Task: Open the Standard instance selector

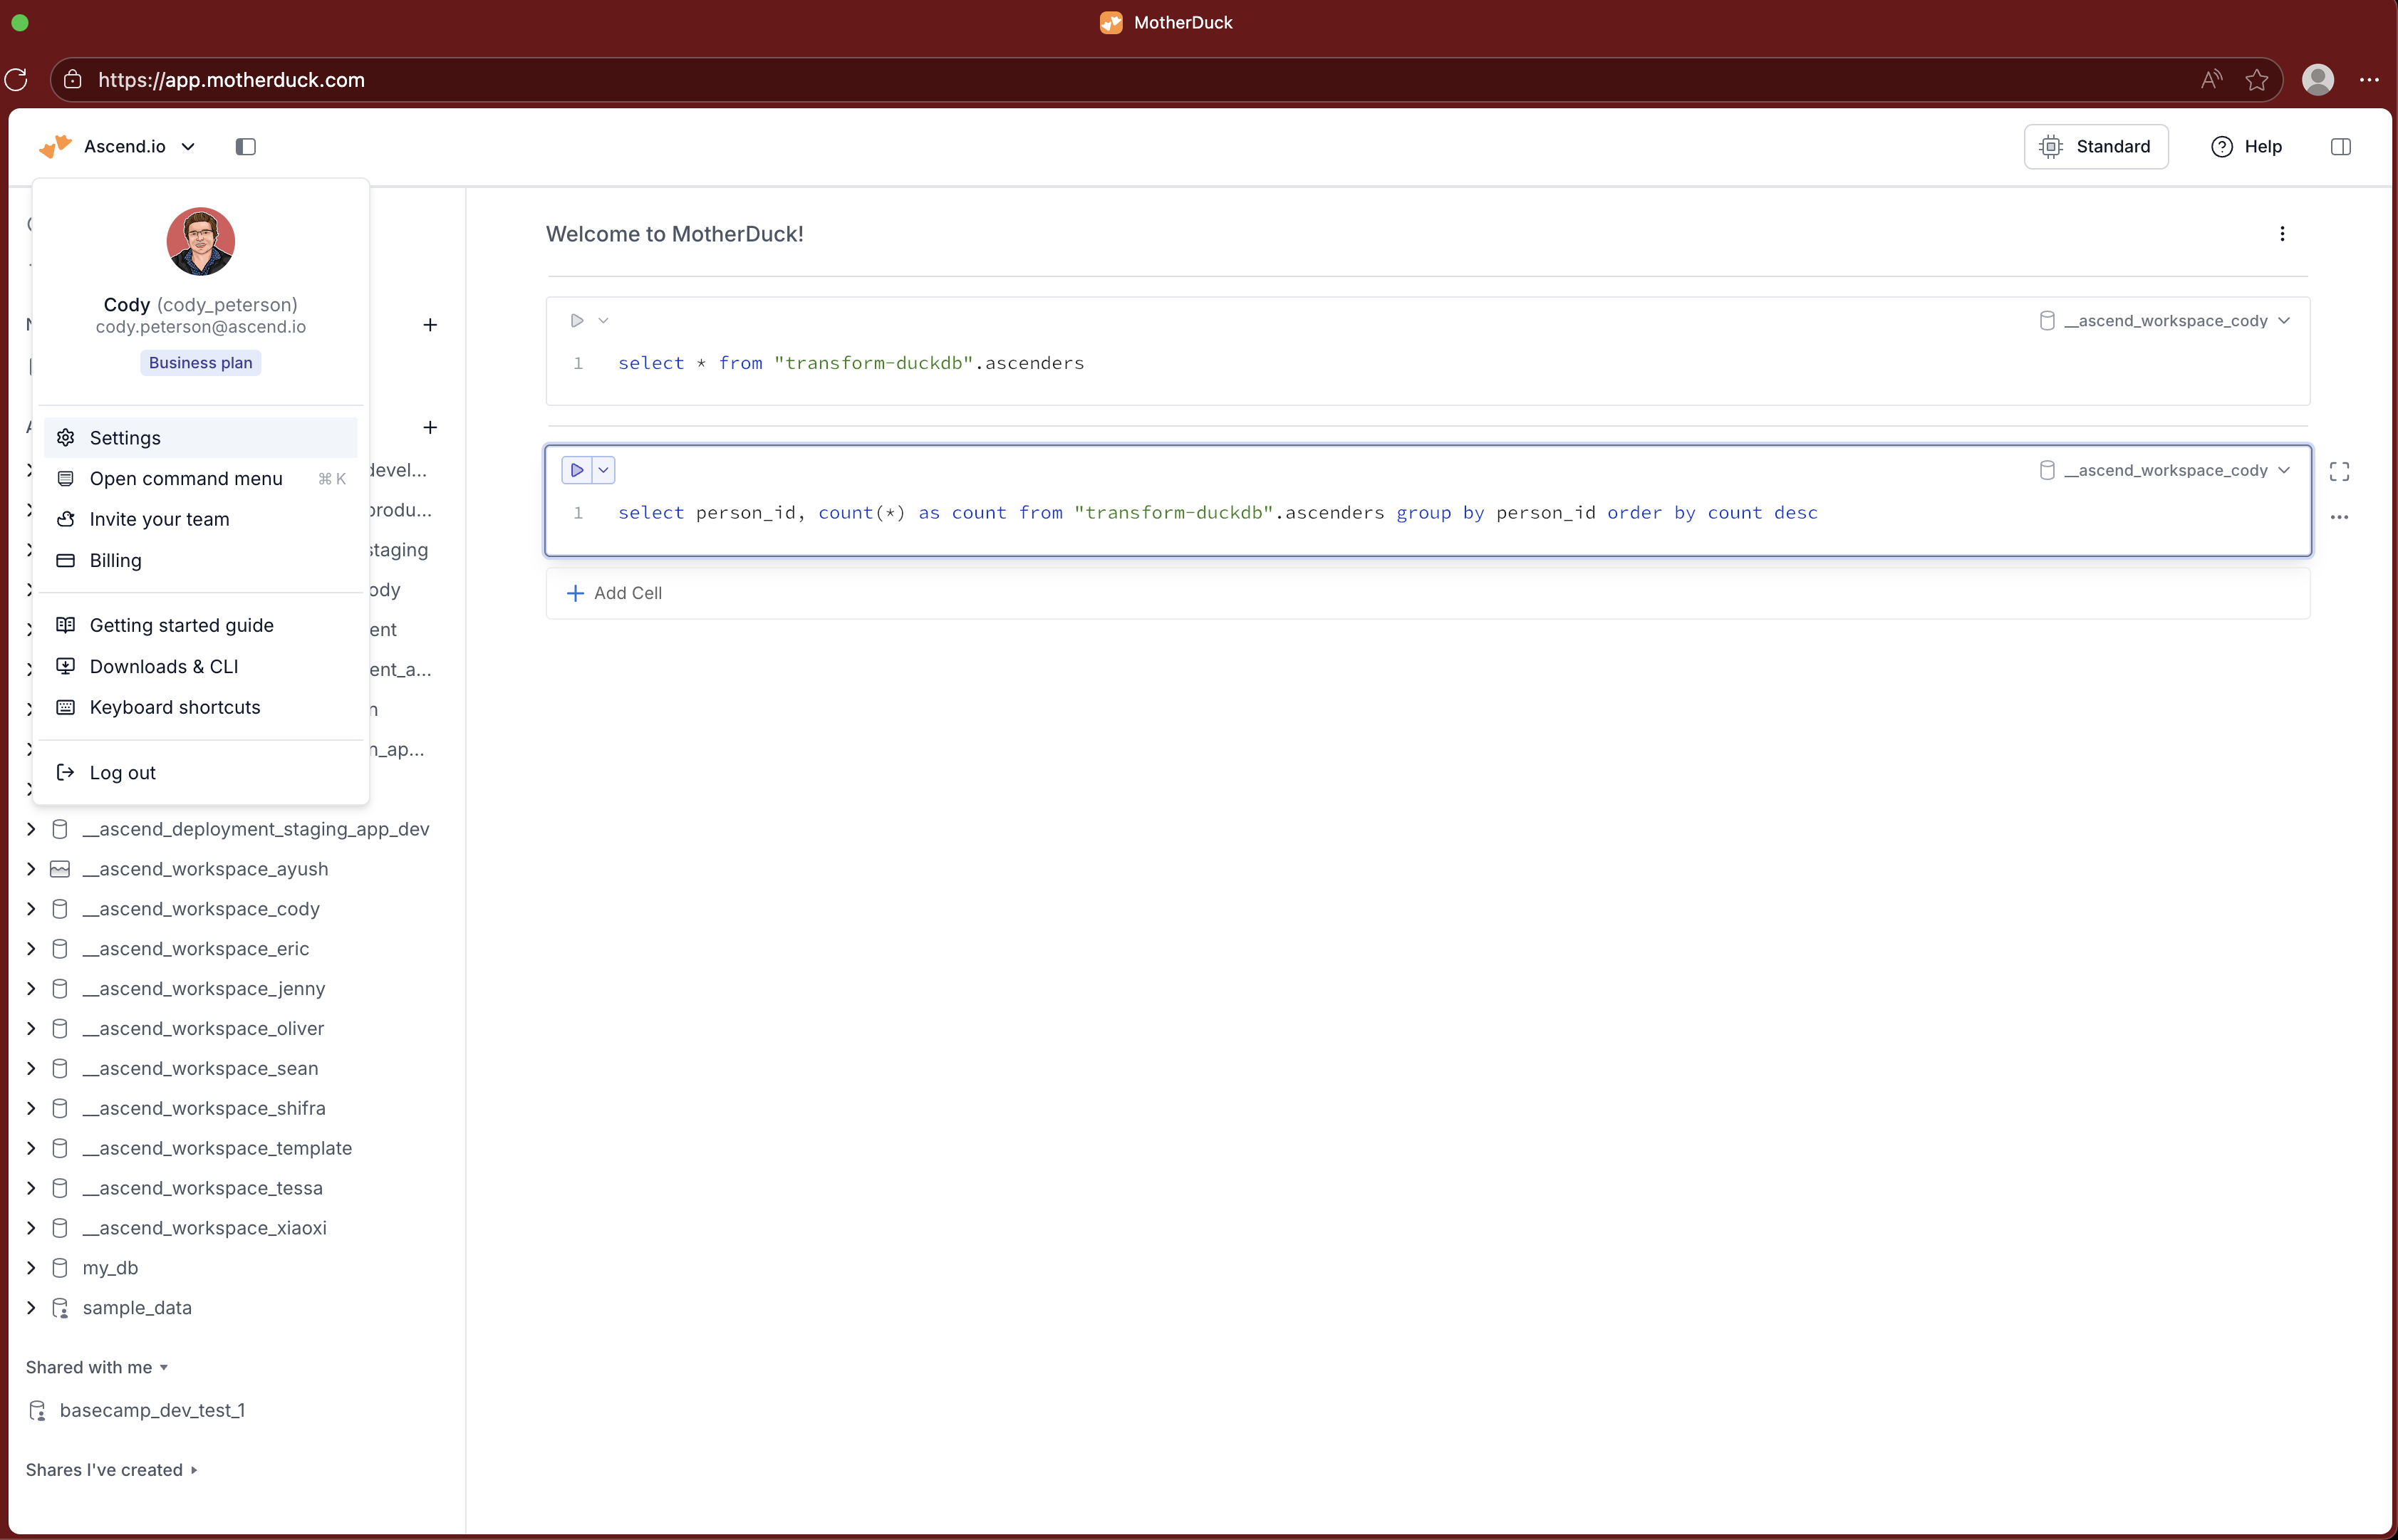Action: (x=2096, y=147)
